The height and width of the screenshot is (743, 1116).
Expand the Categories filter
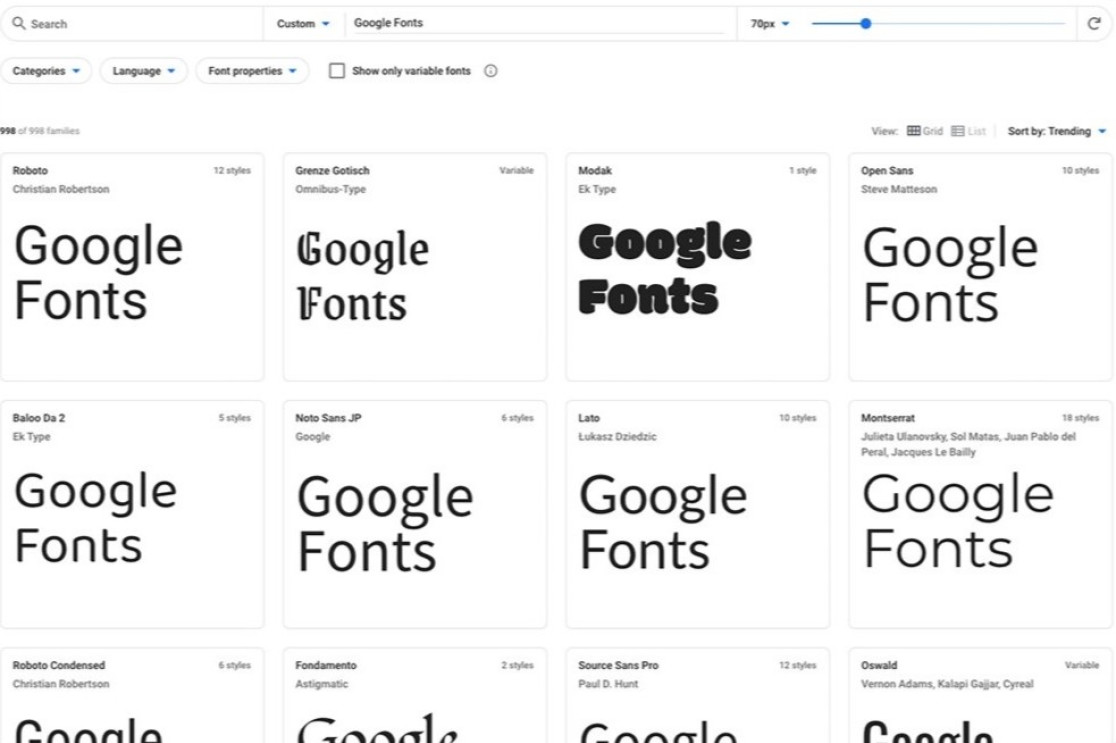tap(46, 70)
